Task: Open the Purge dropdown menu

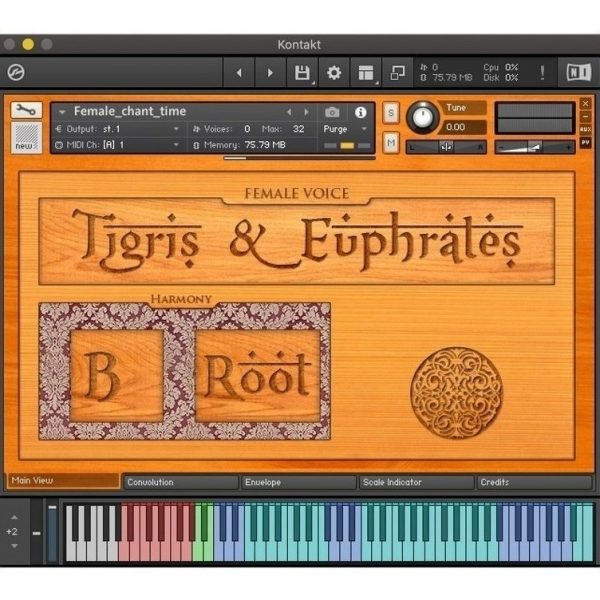Action: (345, 129)
